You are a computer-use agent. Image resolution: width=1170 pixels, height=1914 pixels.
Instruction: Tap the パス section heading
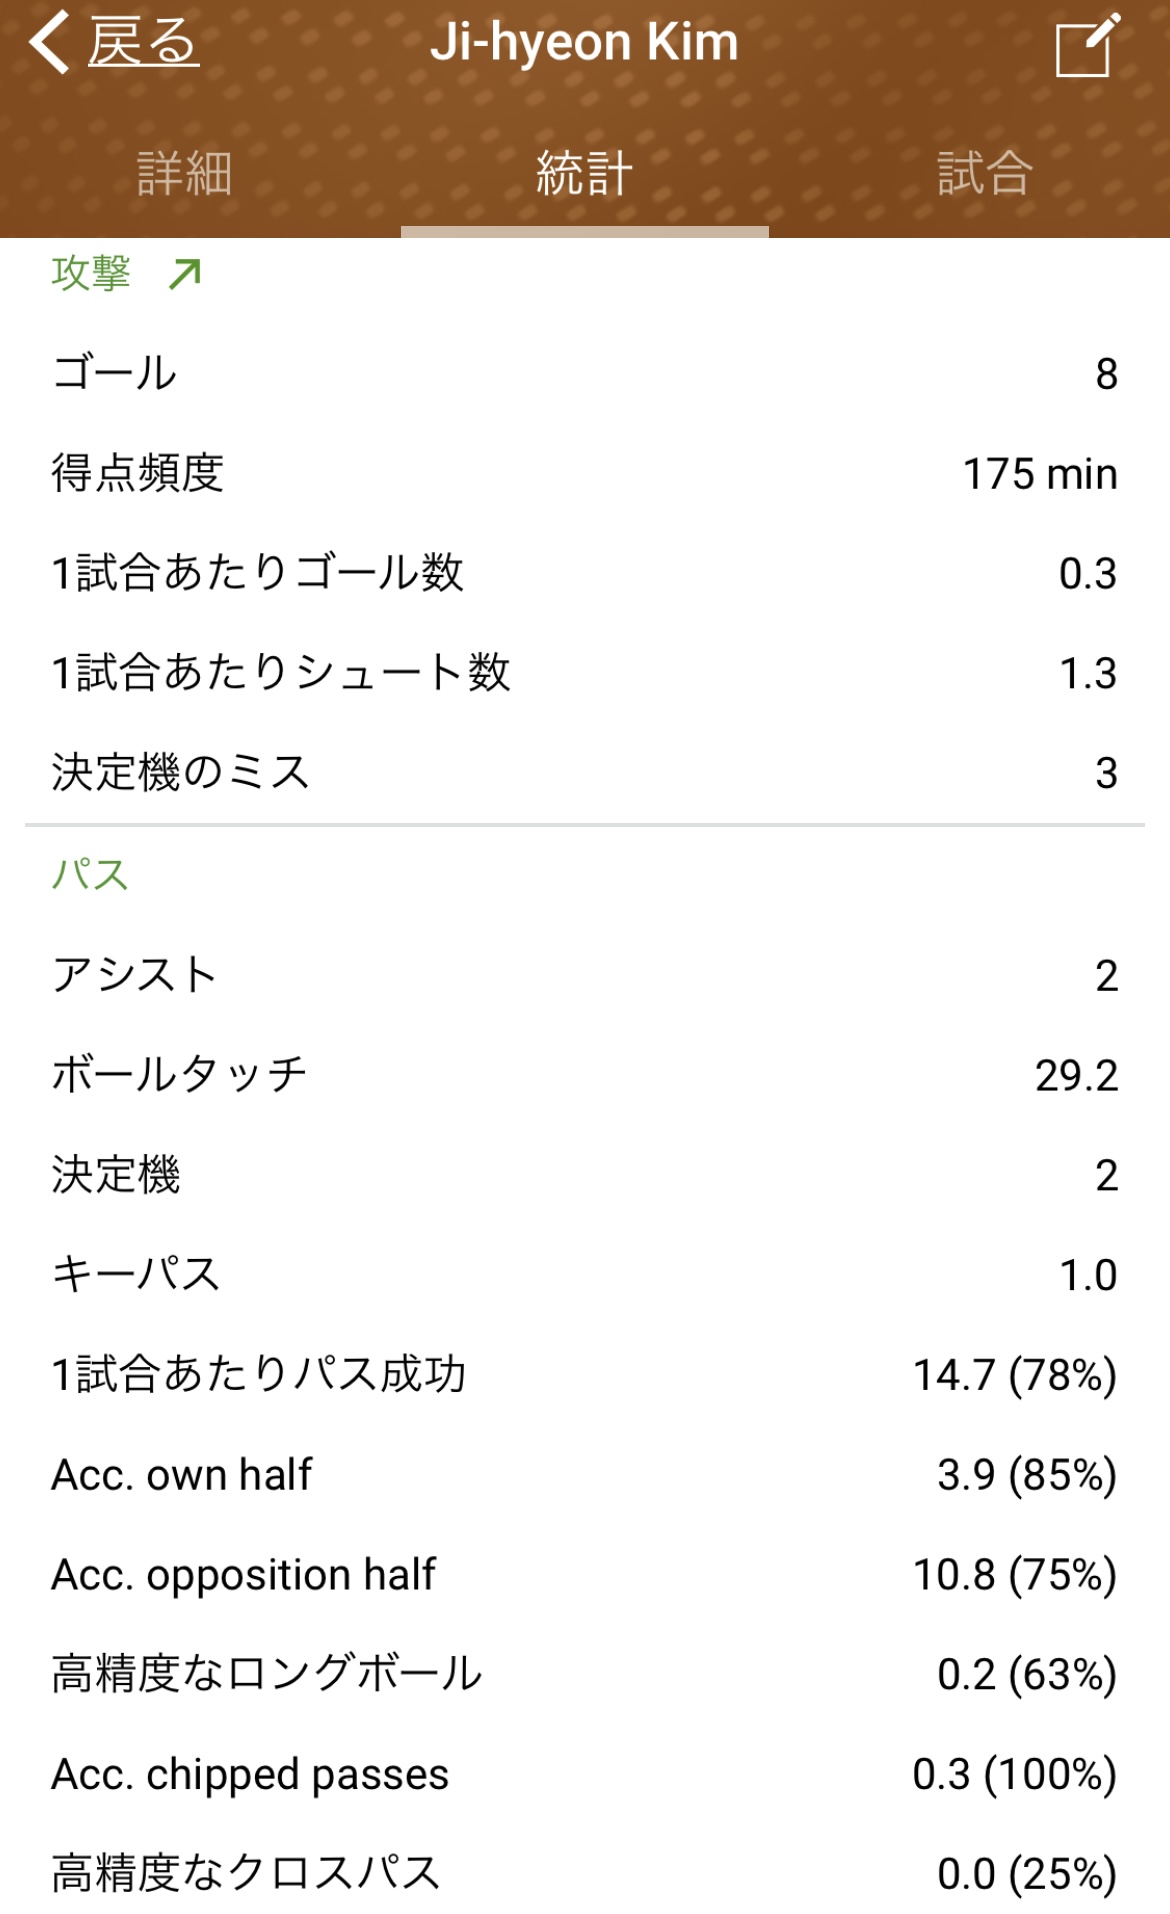(90, 874)
